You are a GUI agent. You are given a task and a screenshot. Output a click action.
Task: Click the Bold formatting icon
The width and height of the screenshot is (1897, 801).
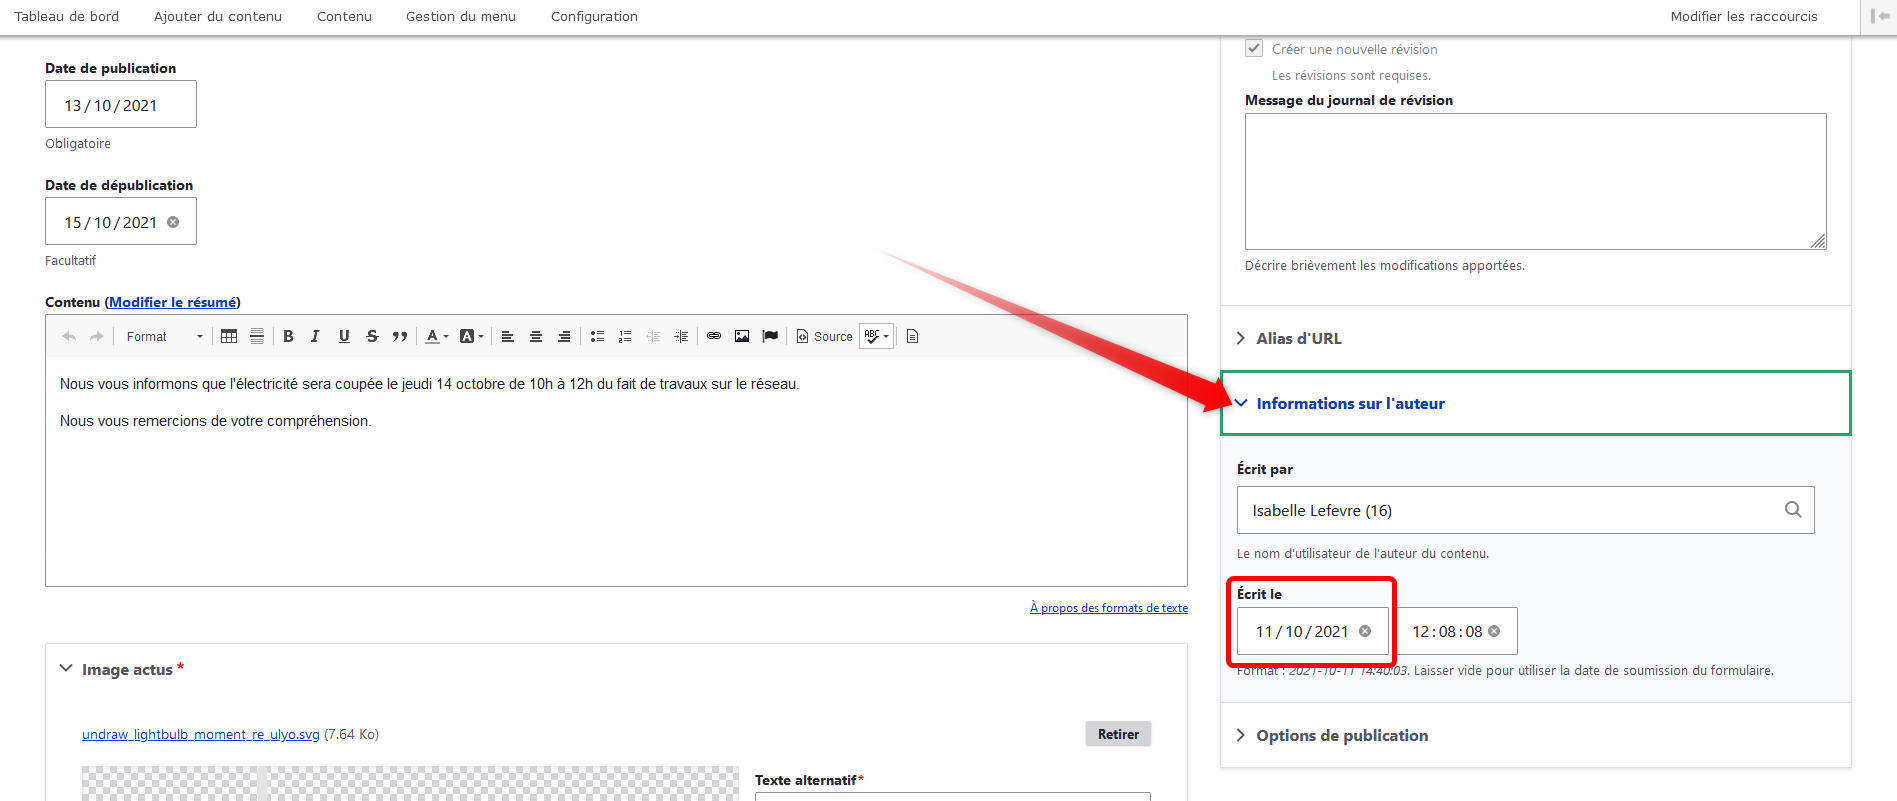click(288, 337)
